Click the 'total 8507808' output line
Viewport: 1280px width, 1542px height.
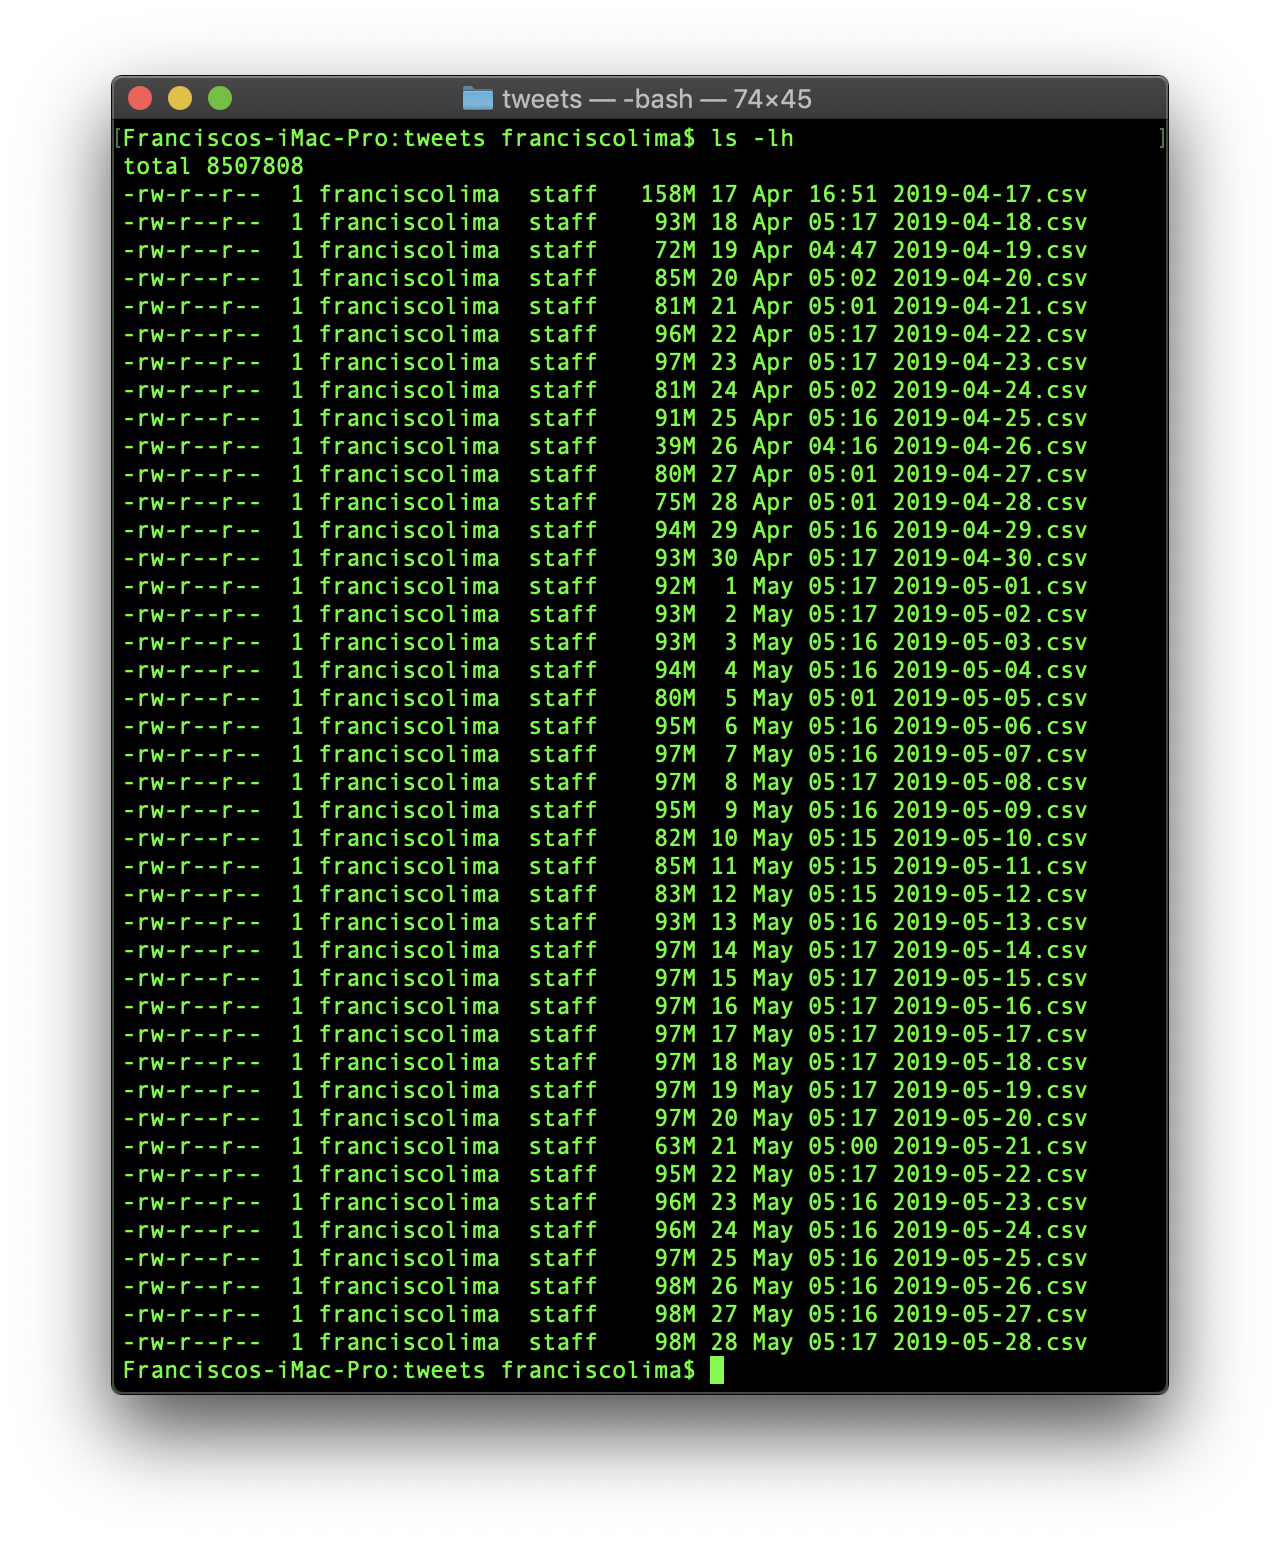(x=213, y=166)
